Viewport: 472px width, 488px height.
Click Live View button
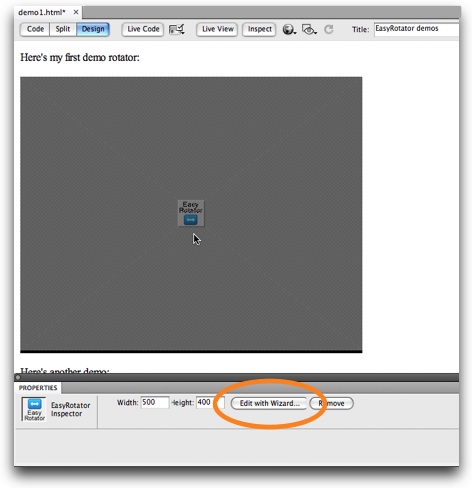click(217, 29)
